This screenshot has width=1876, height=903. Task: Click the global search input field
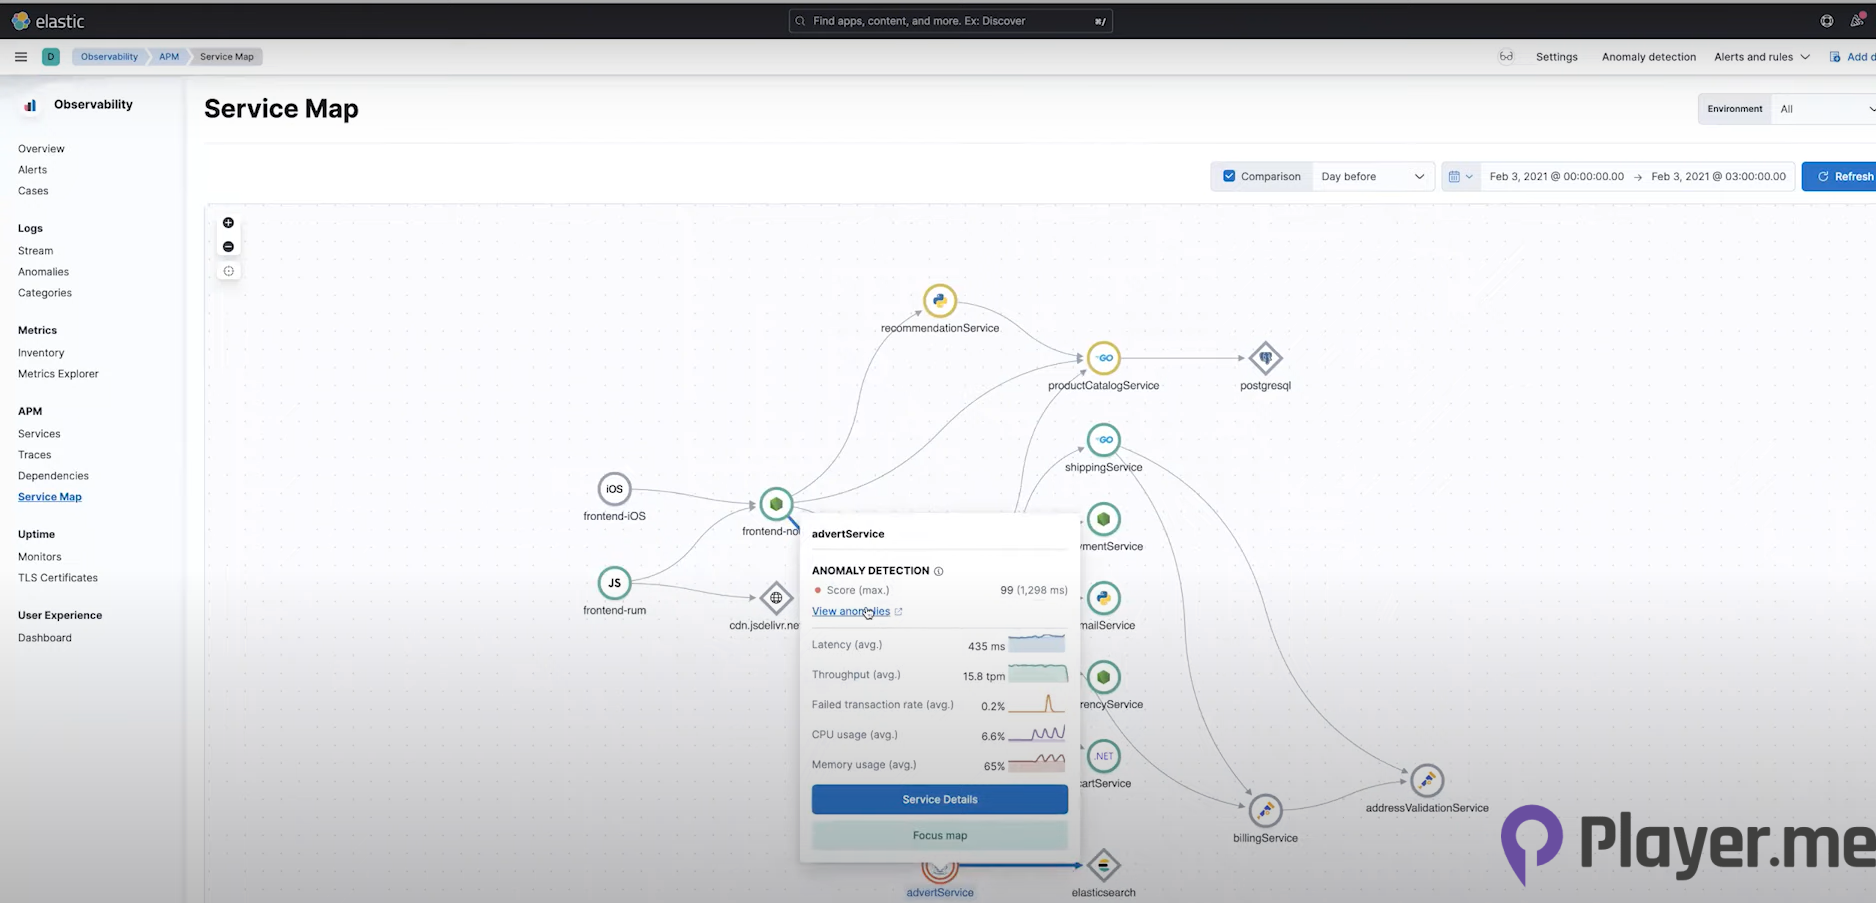(950, 21)
